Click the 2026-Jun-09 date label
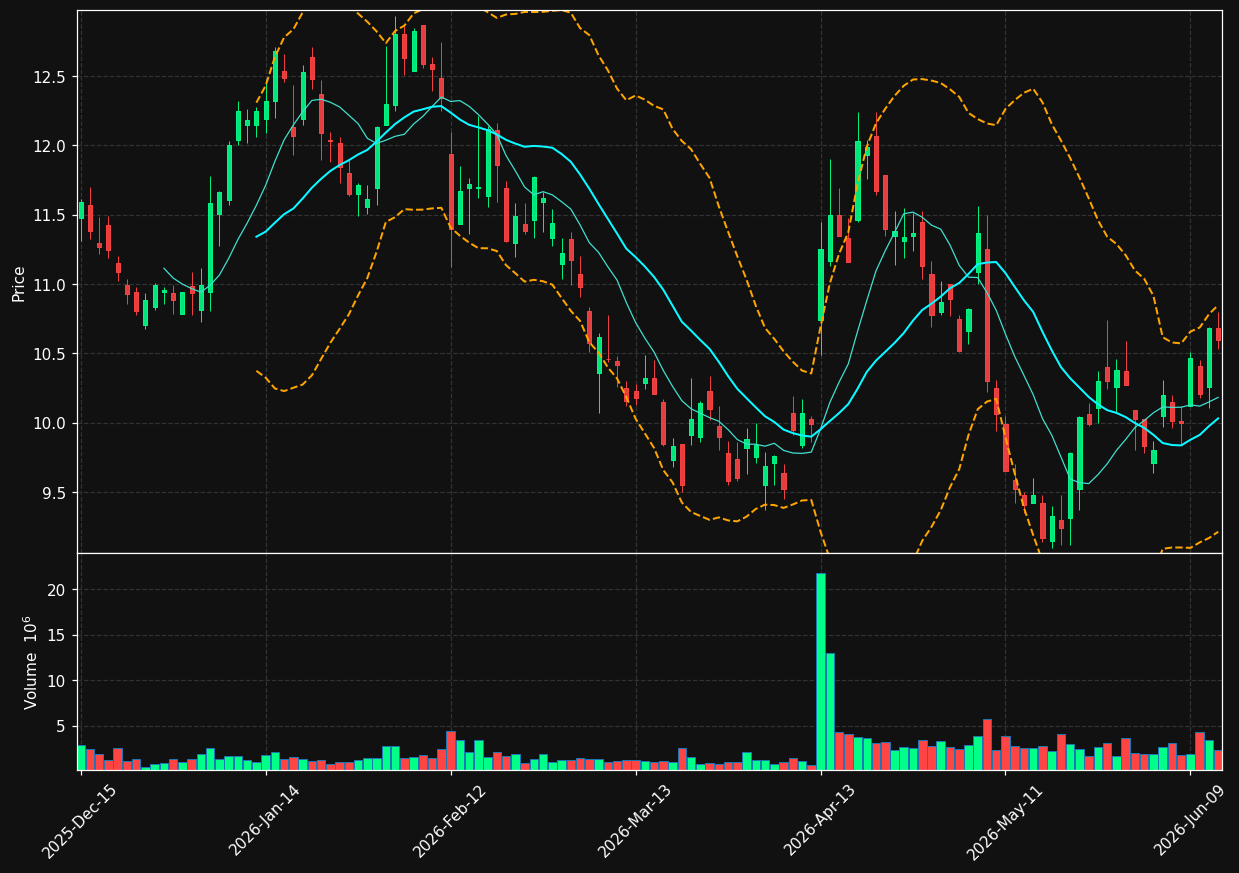Viewport: 1239px width, 873px height. pyautogui.click(x=1190, y=821)
